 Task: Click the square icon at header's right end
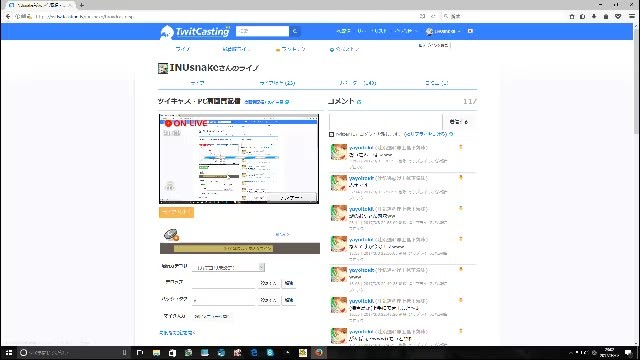pos(470,31)
